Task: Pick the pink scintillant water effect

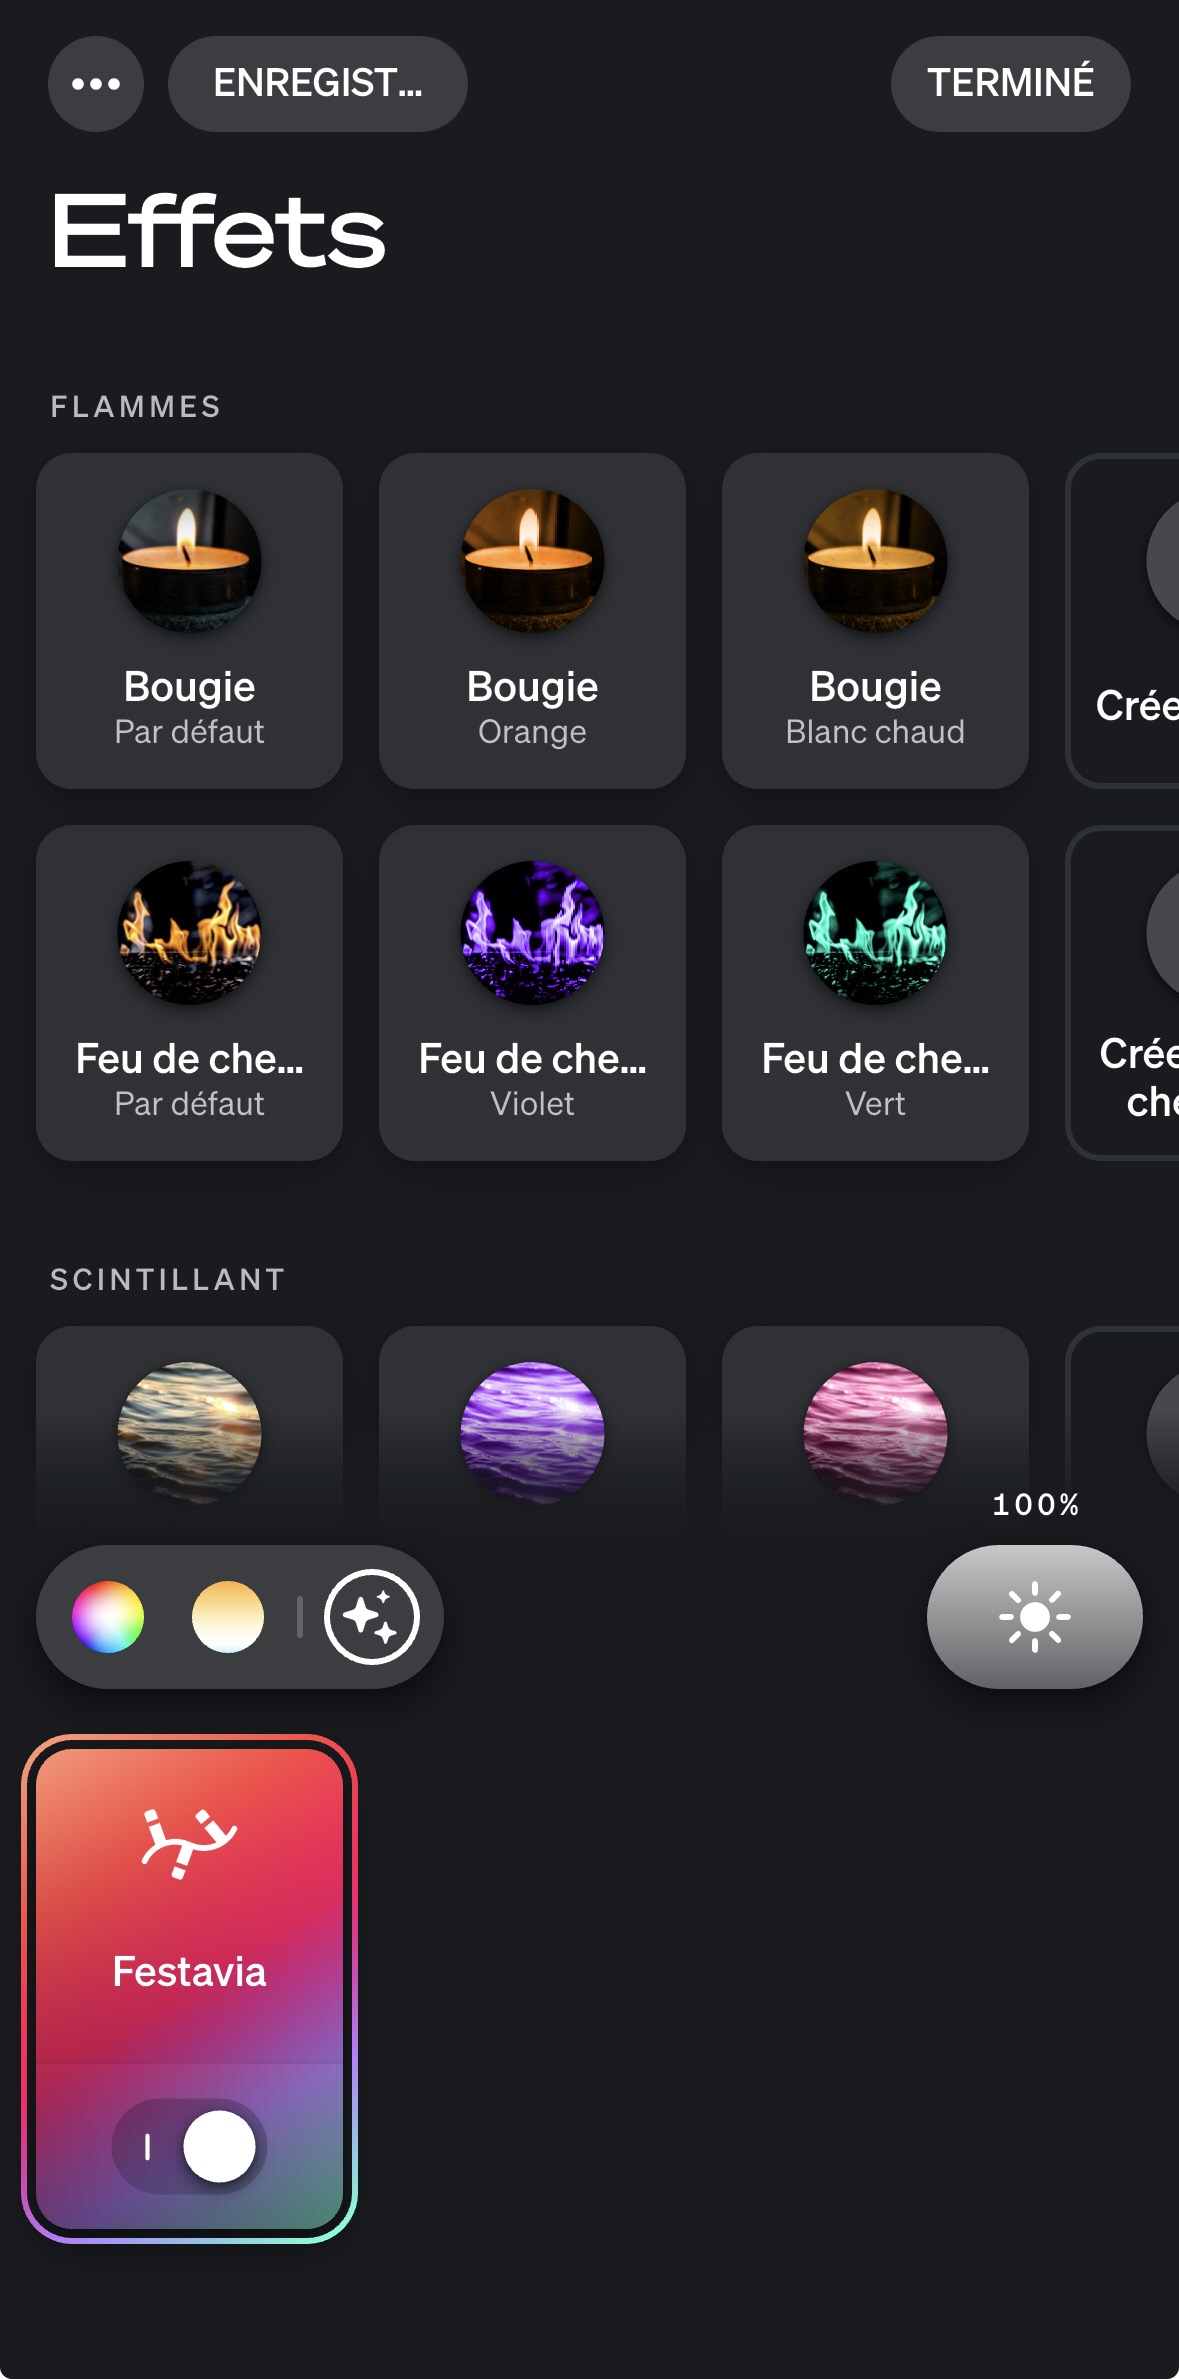Action: point(875,1432)
